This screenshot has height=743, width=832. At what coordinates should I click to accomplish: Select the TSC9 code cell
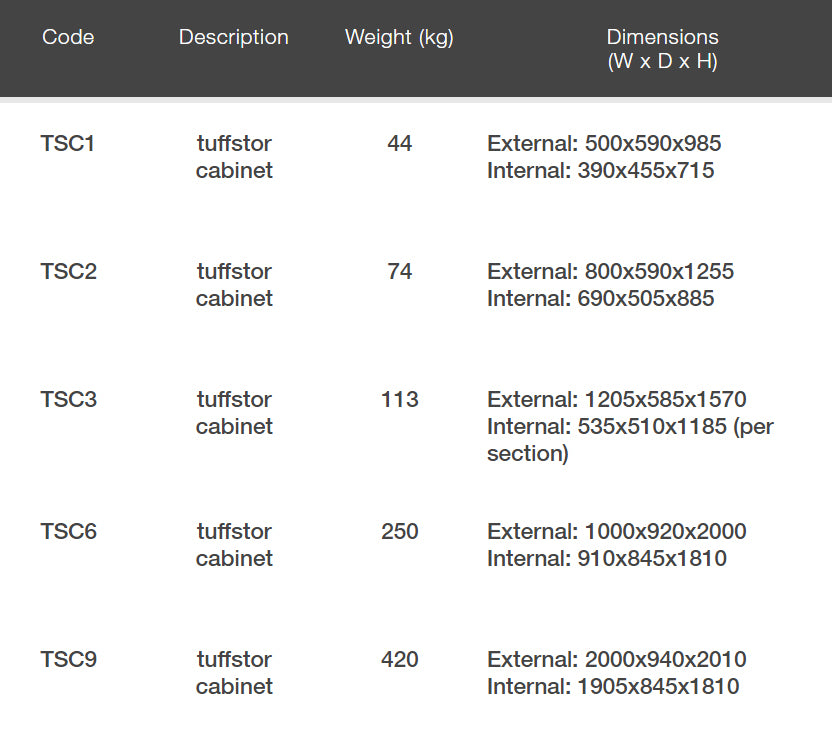click(x=68, y=660)
